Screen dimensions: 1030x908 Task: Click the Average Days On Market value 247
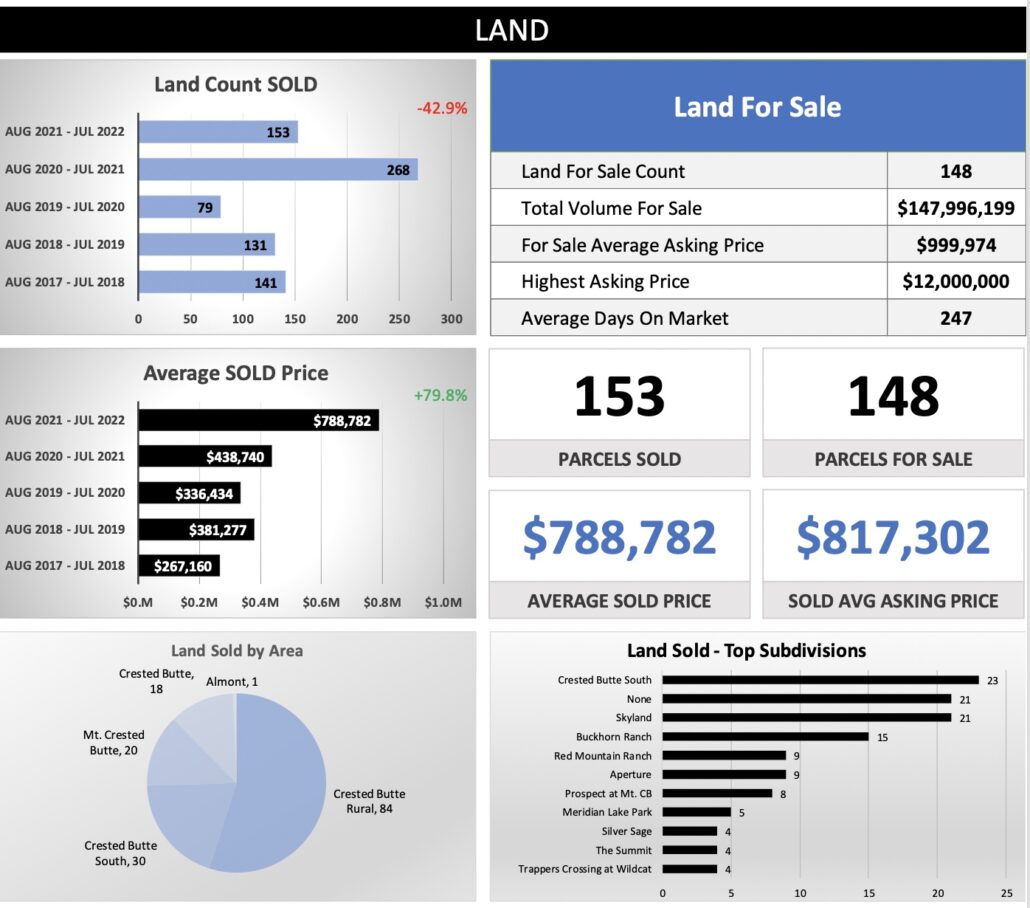tap(955, 319)
